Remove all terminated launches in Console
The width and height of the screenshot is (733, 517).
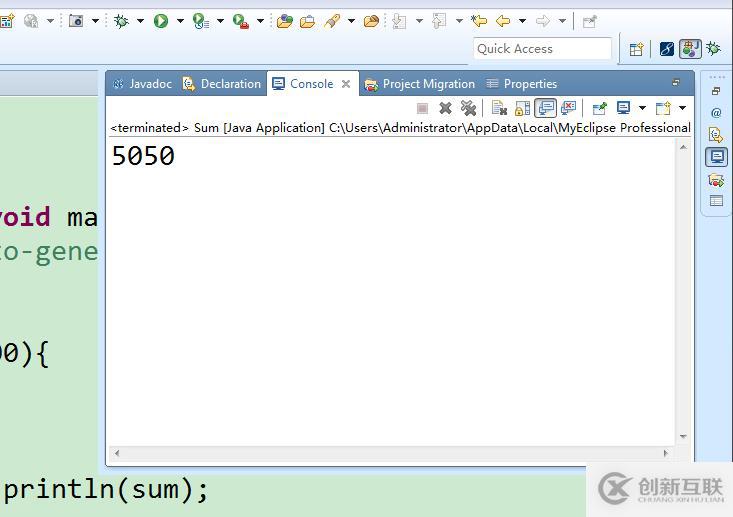tap(468, 108)
